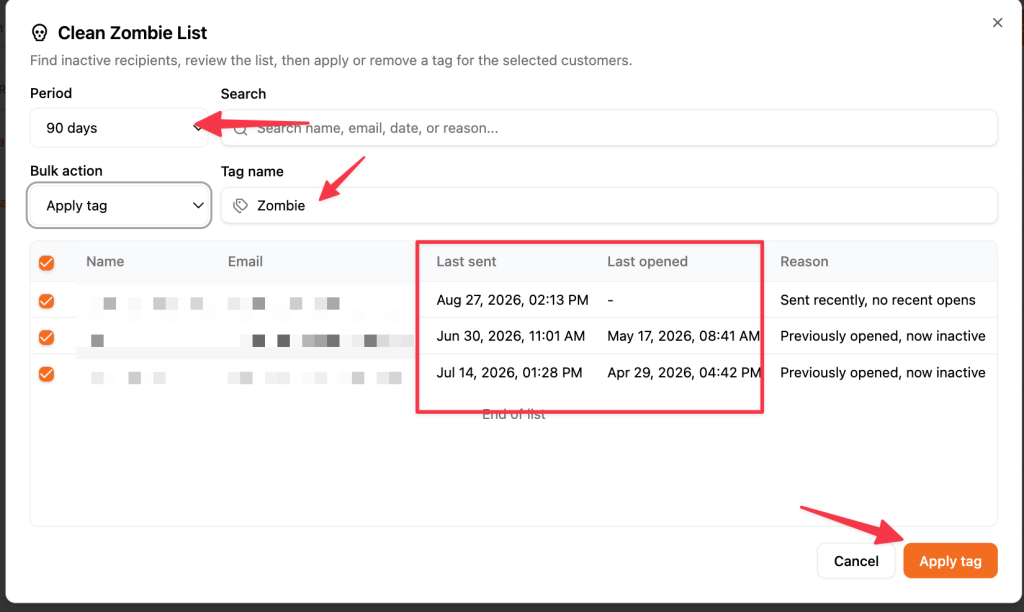Viewport: 1024px width, 612px height.
Task: Uncheck the row sent Jun 30, 2026
Action: point(46,337)
